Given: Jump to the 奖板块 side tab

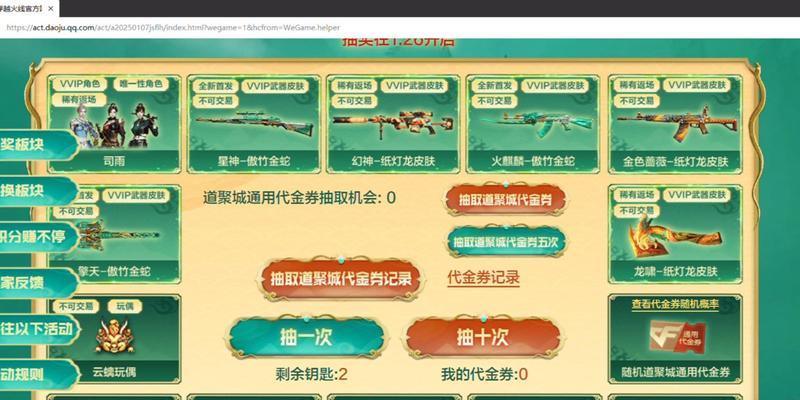Looking at the screenshot, I should pos(37,144).
